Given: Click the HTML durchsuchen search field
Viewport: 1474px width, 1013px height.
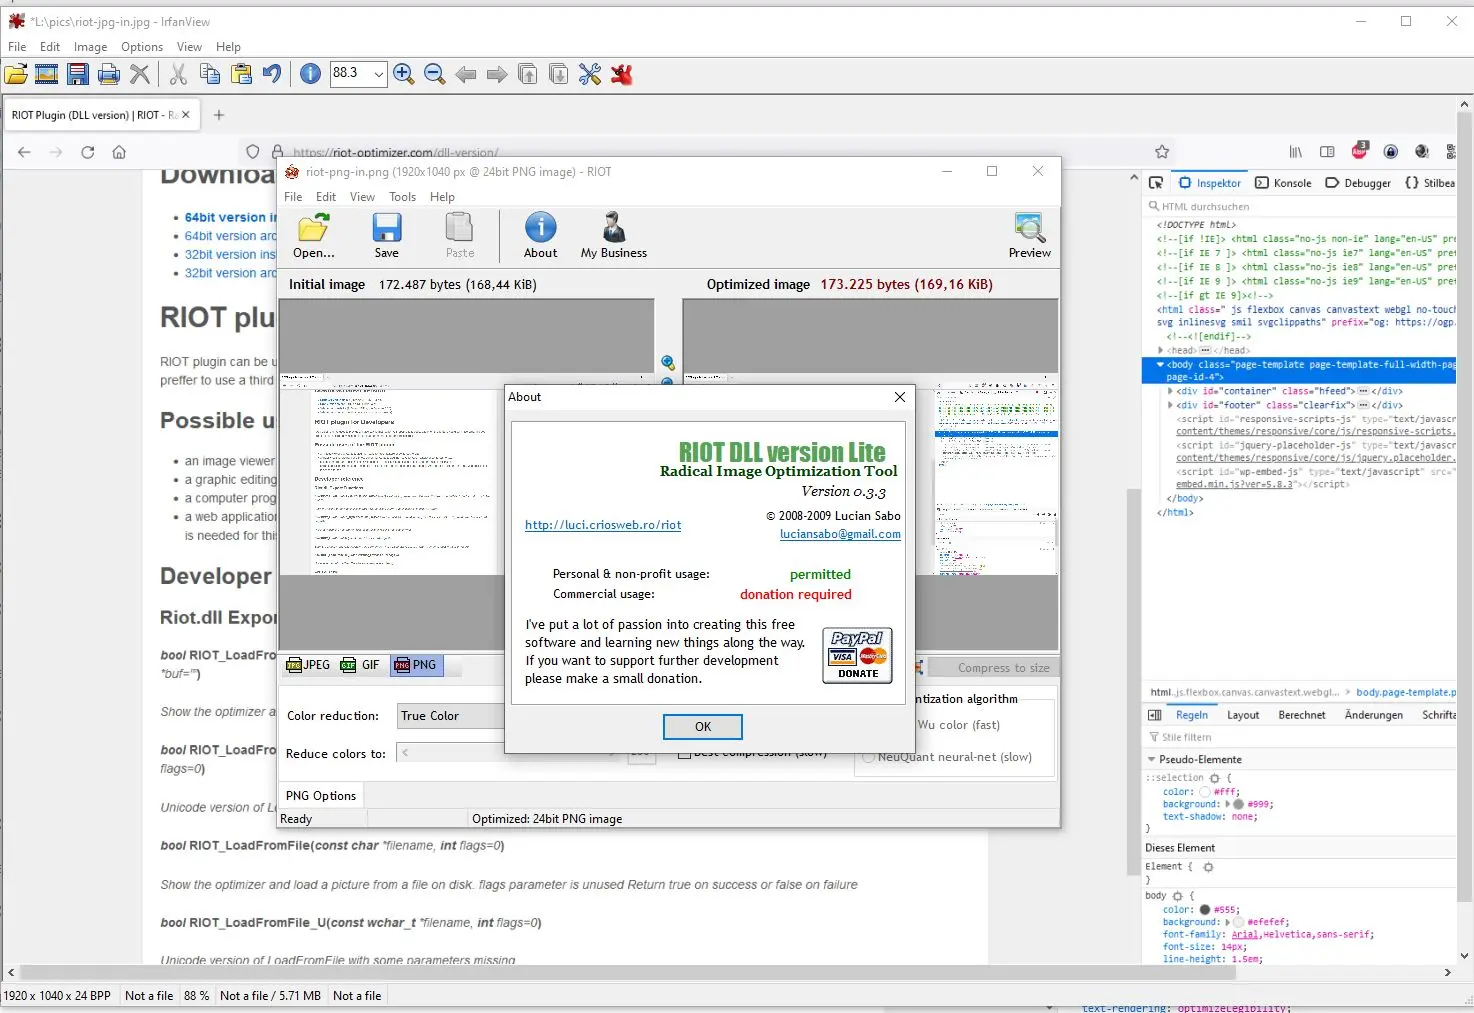Looking at the screenshot, I should tap(1300, 207).
